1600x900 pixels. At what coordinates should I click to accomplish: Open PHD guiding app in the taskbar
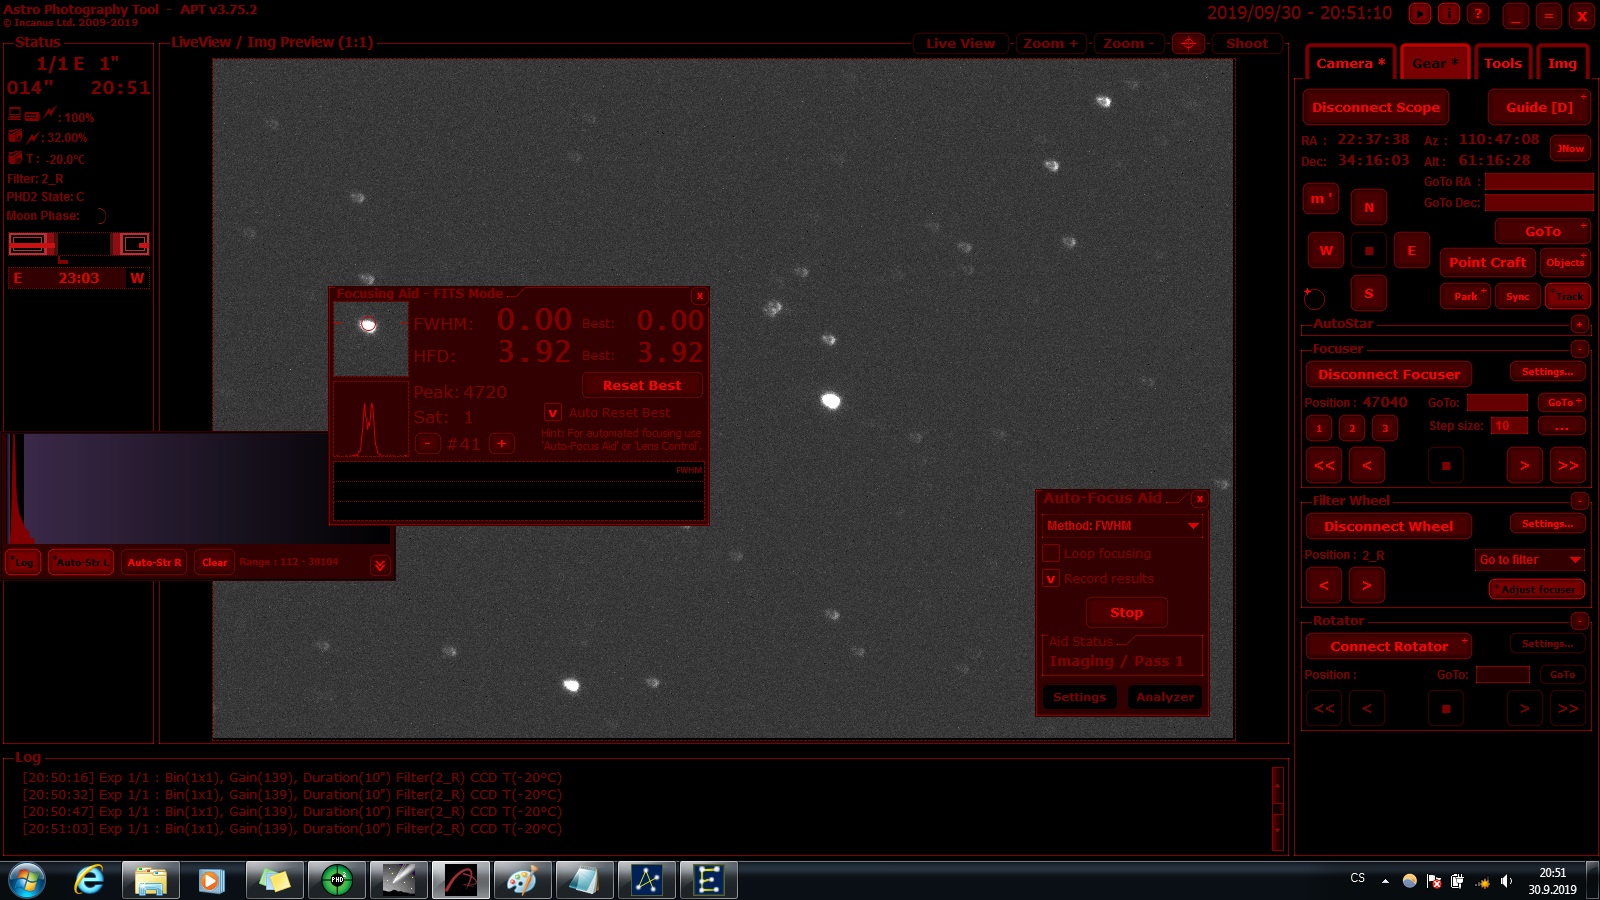pyautogui.click(x=337, y=880)
